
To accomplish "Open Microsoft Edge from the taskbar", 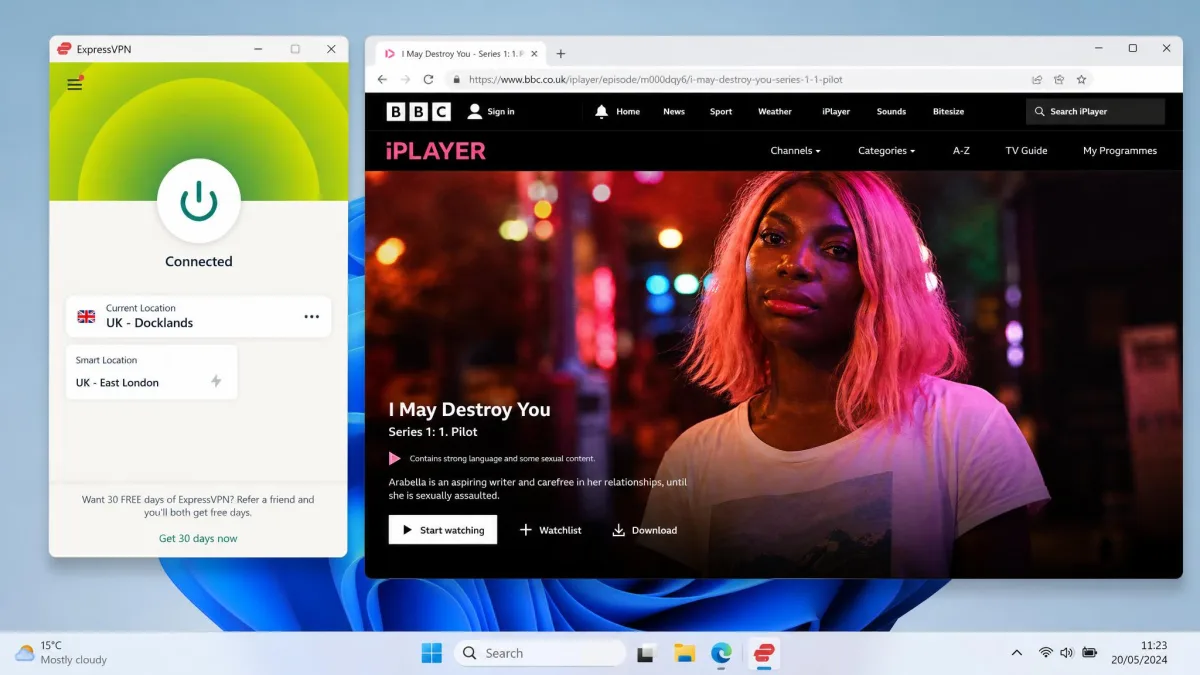I will [x=721, y=653].
